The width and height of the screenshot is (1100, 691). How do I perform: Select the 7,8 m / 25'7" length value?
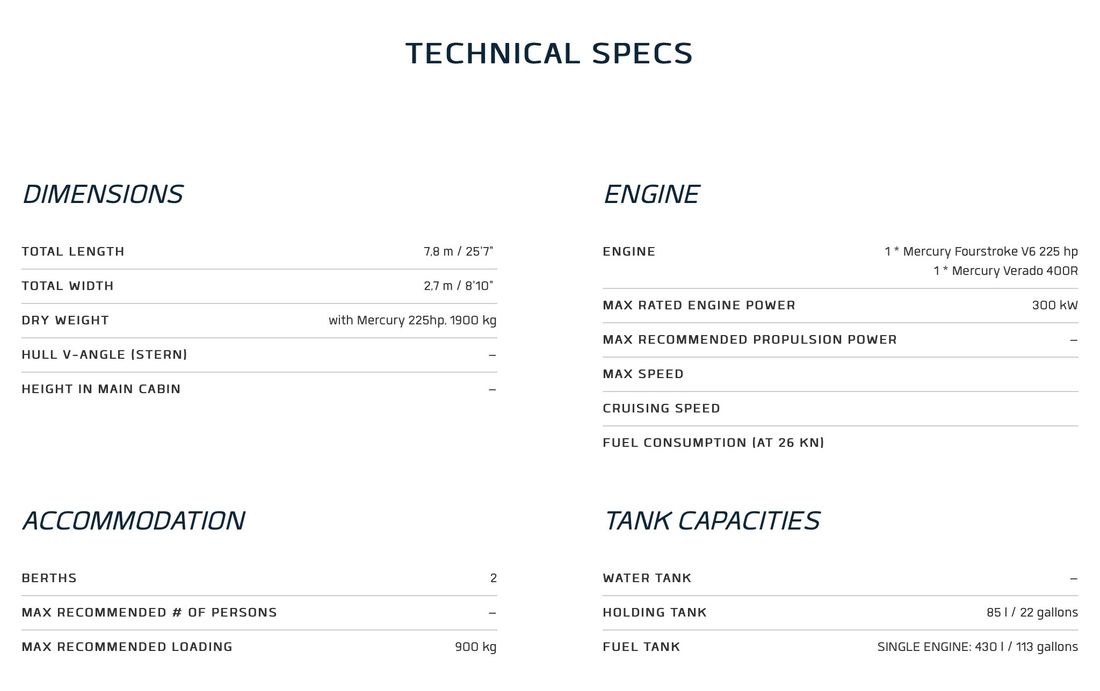pyautogui.click(x=459, y=251)
